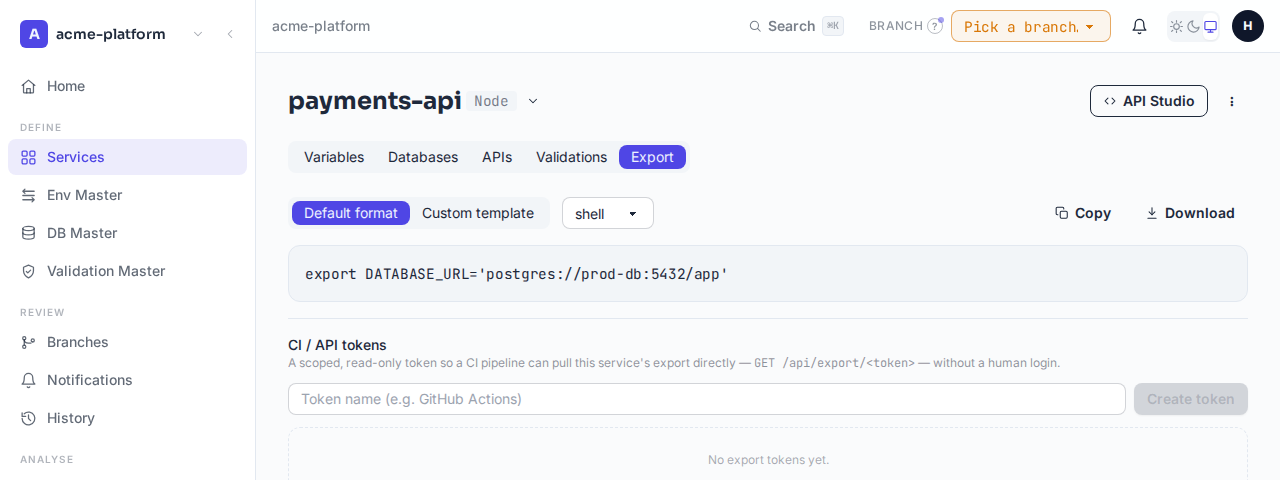The height and width of the screenshot is (480, 1280).
Task: Click the CI / API tokens heading
Action: click(337, 345)
